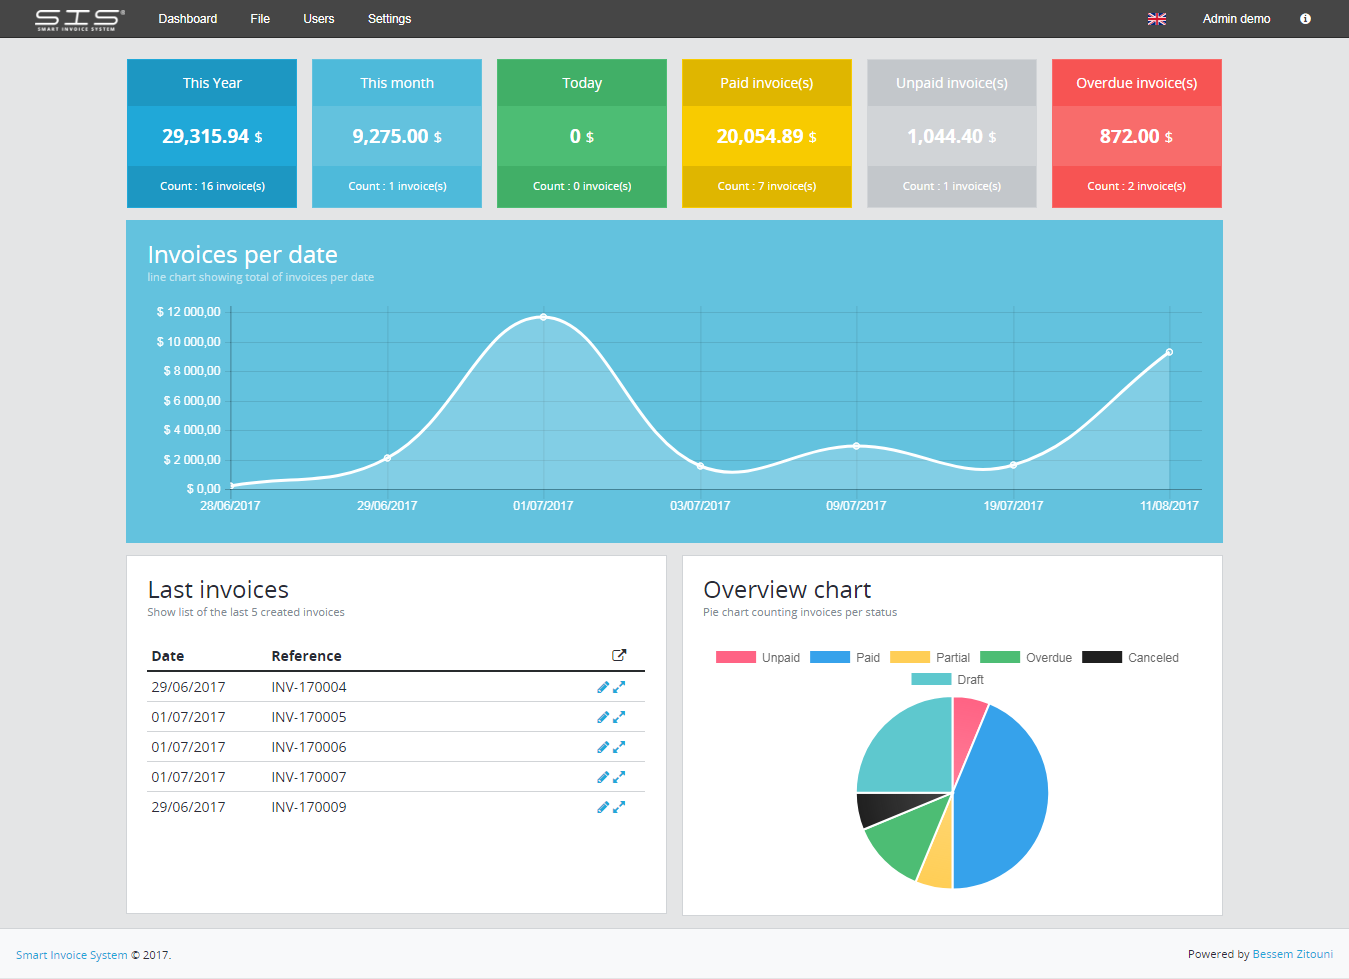This screenshot has width=1349, height=979.
Task: Toggle the Paid slice via its legend entry
Action: tap(866, 657)
